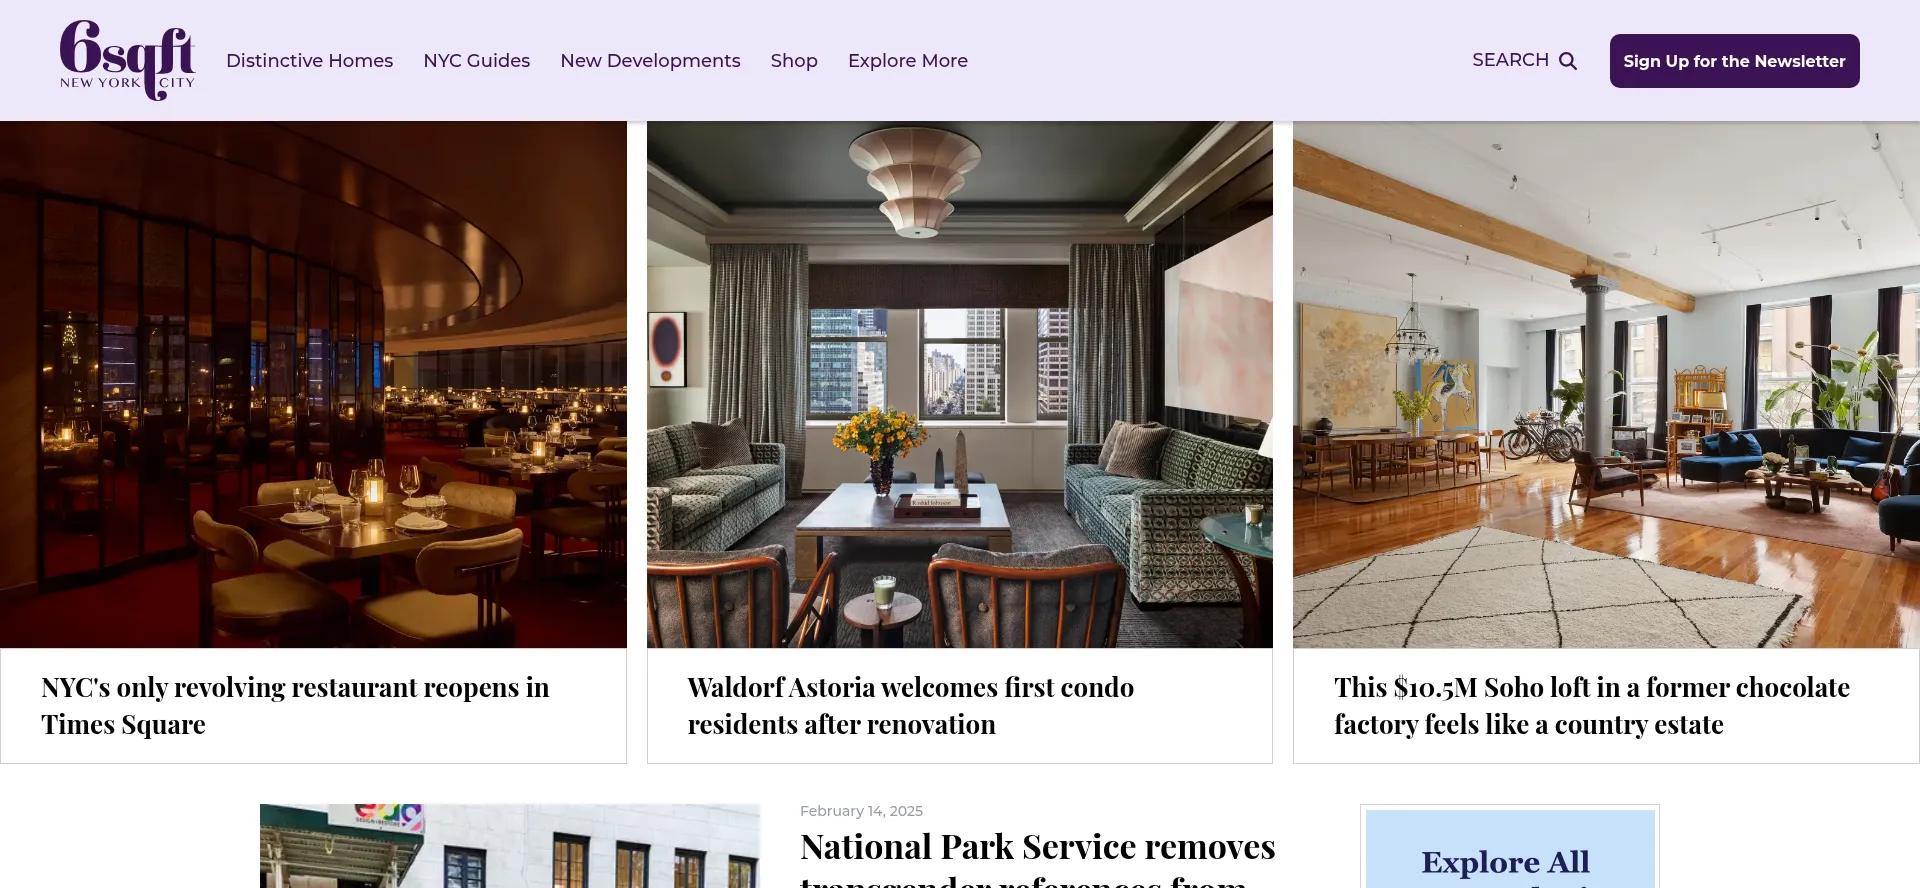The height and width of the screenshot is (888, 1920).
Task: Open the white building article thumbnail
Action: [x=510, y=846]
